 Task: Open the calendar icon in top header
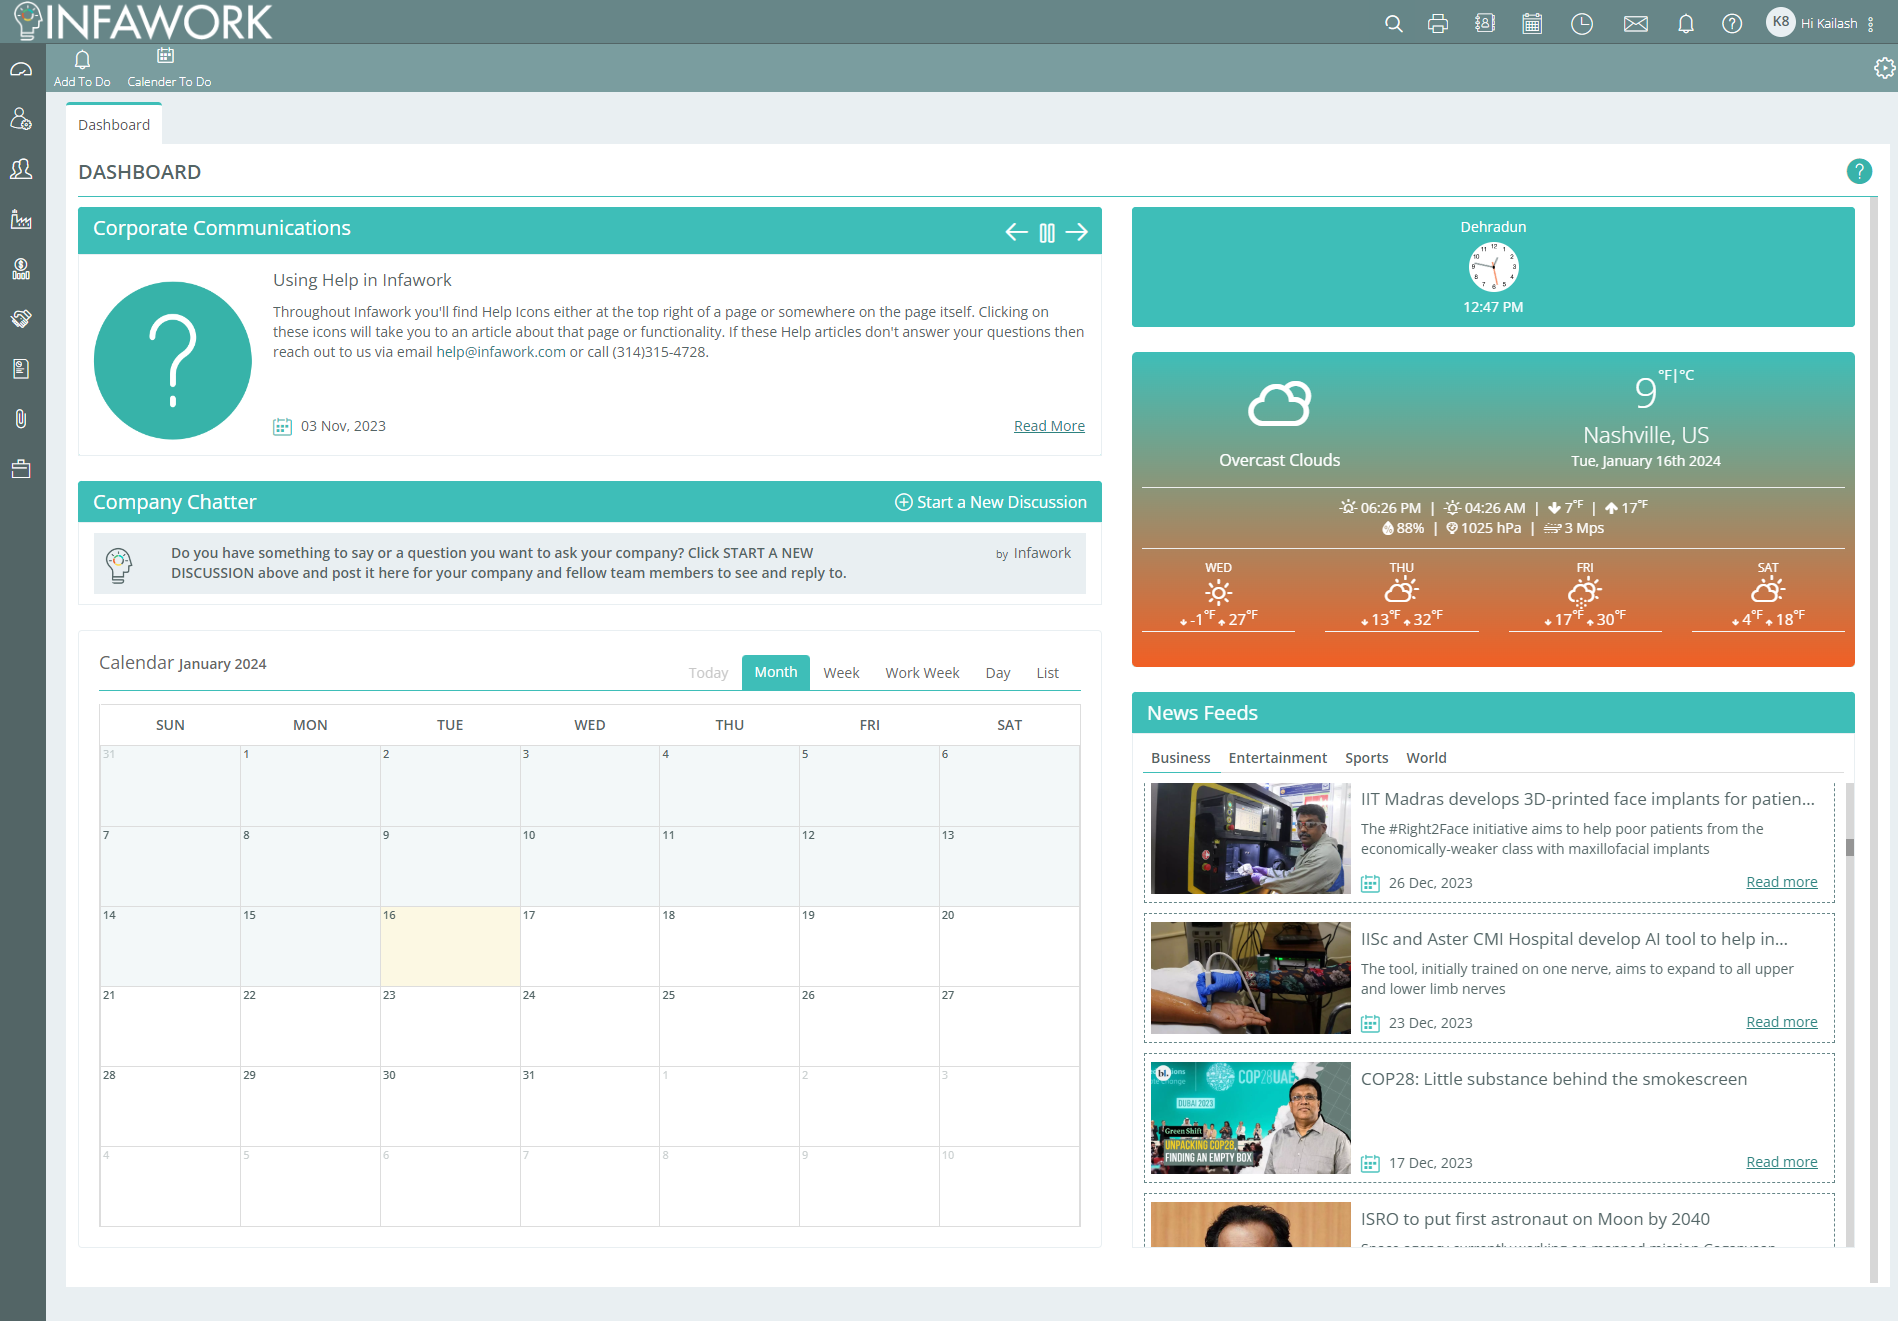[x=1532, y=24]
